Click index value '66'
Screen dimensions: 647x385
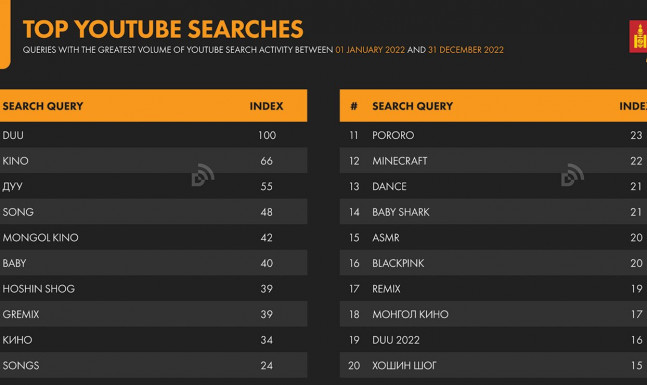(x=267, y=161)
